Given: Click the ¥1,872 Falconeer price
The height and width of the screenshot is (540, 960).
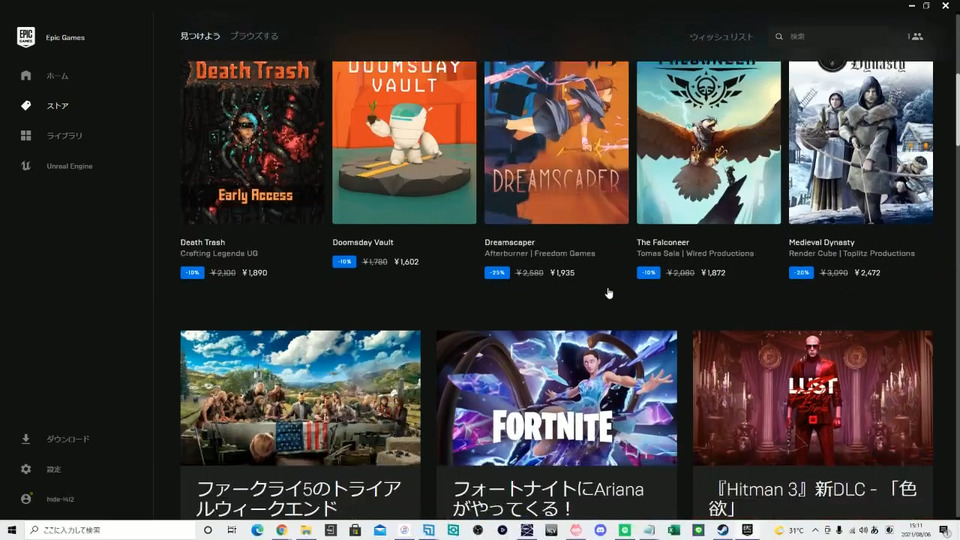Looking at the screenshot, I should click(x=713, y=273).
